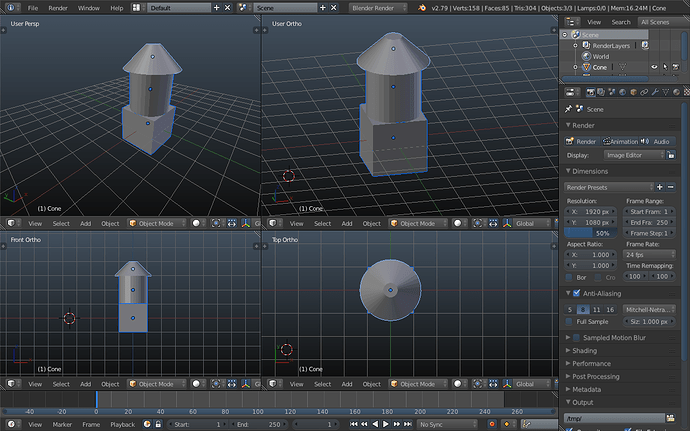
Task: Select 16 anti-aliasing samples
Action: click(x=610, y=309)
